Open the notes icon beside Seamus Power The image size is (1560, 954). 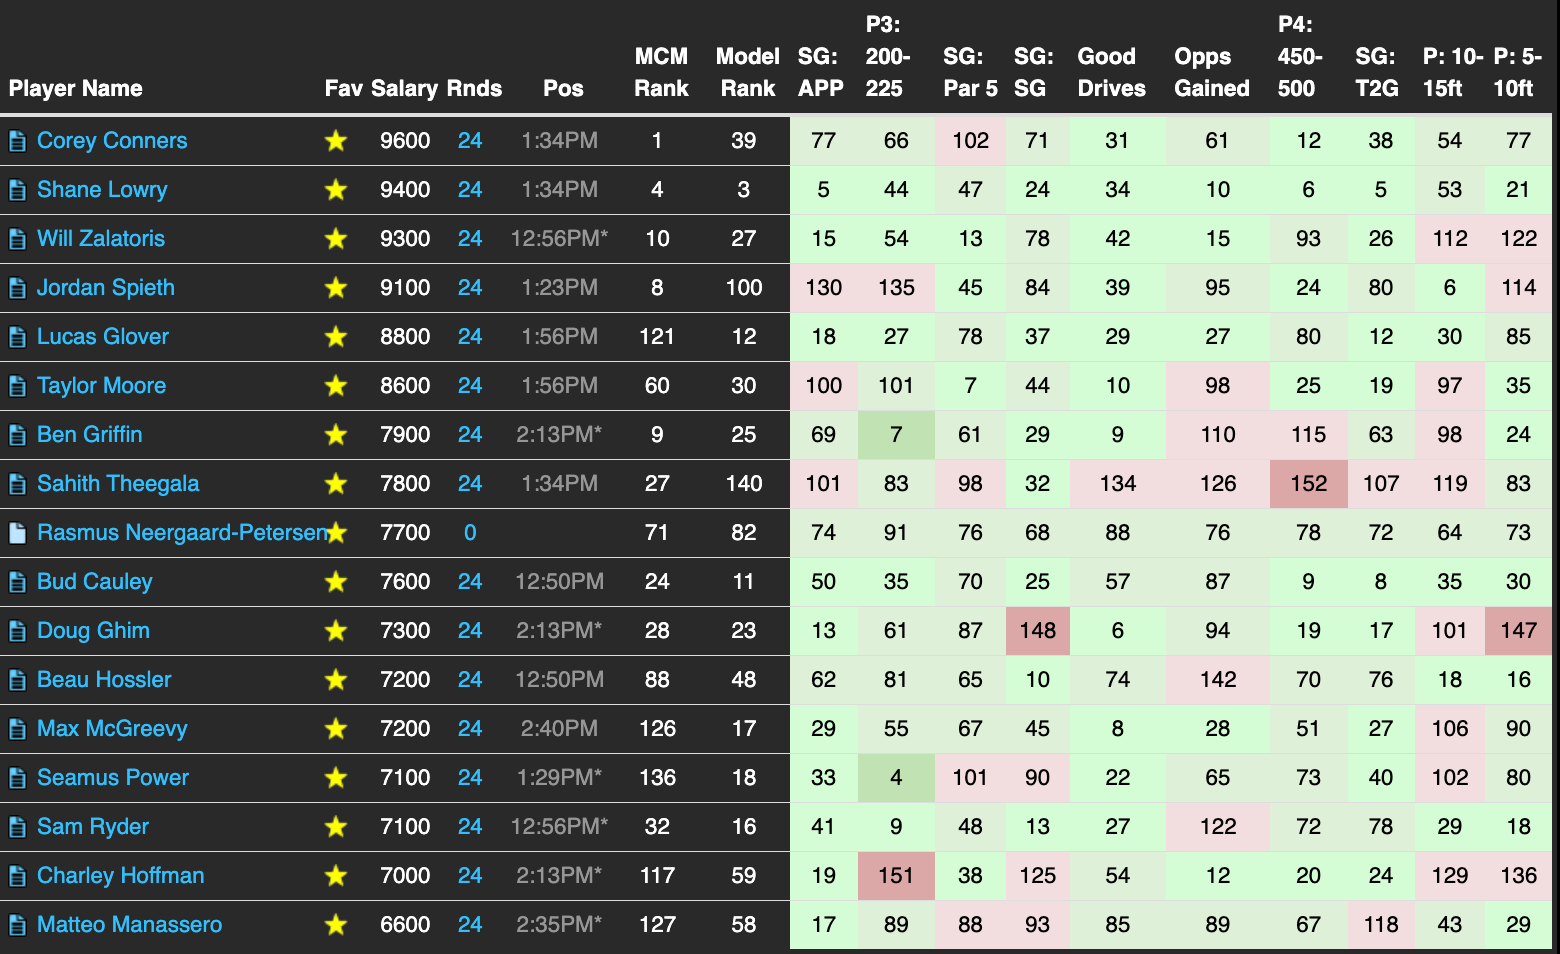(17, 778)
